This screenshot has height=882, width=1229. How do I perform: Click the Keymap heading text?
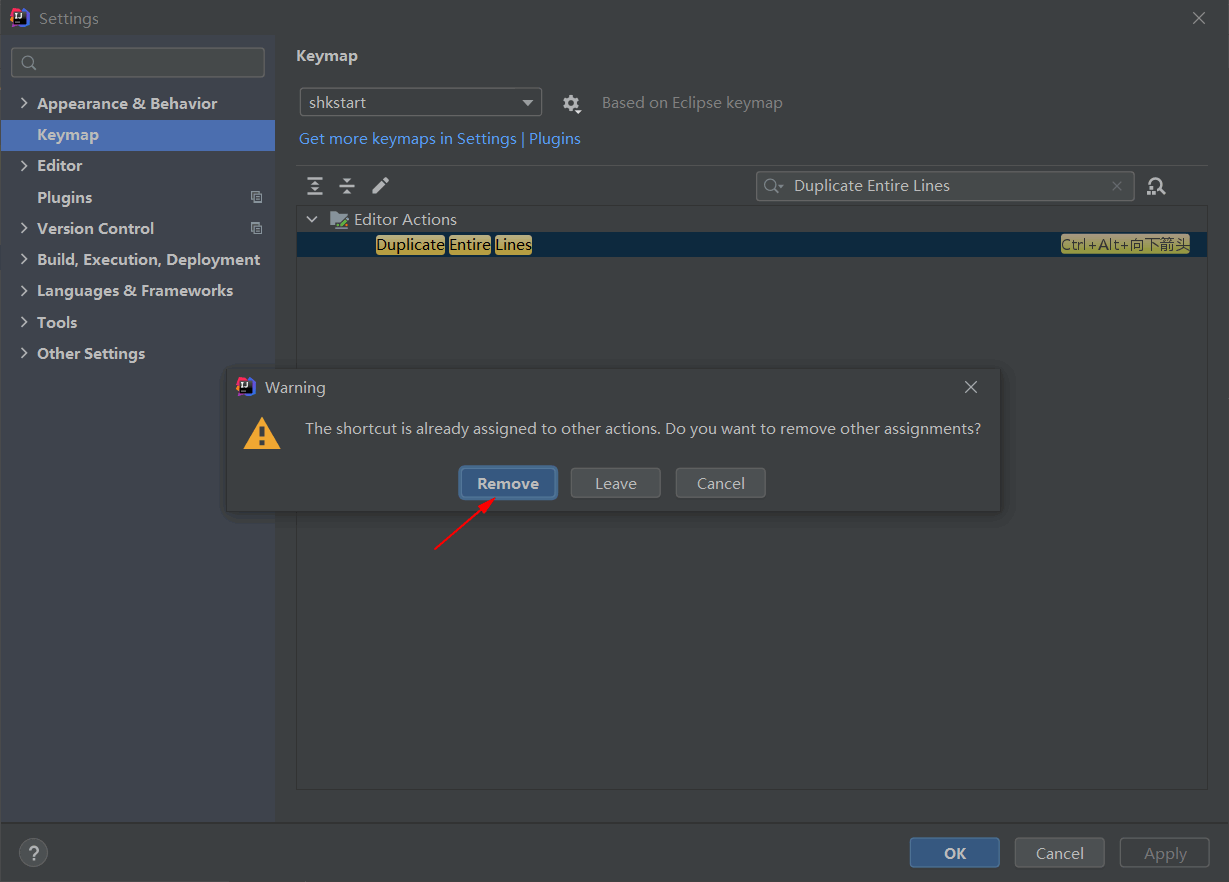pyautogui.click(x=327, y=56)
